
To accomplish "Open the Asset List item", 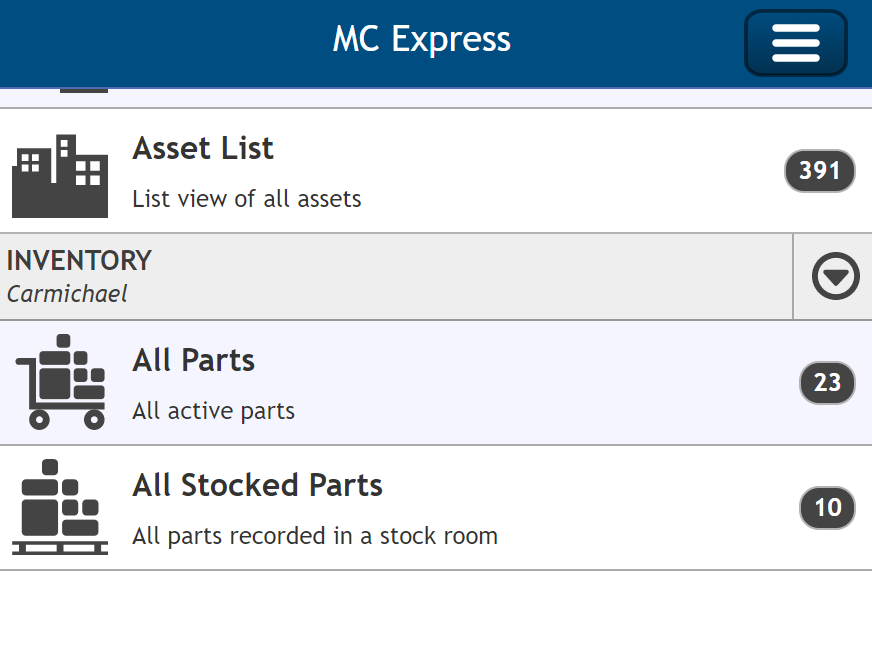I will coord(436,171).
